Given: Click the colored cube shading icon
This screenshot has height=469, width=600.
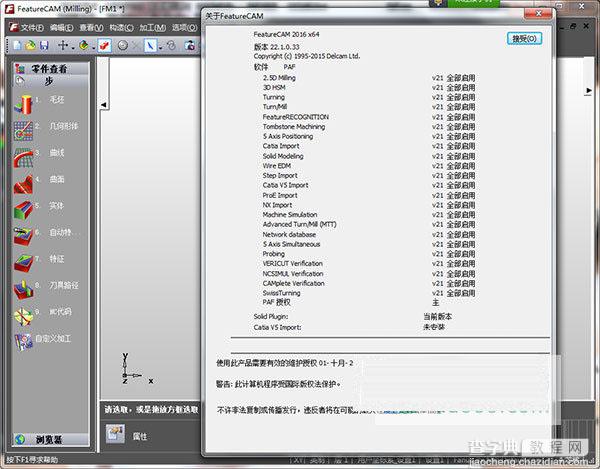Looking at the screenshot, I should coord(83,46).
